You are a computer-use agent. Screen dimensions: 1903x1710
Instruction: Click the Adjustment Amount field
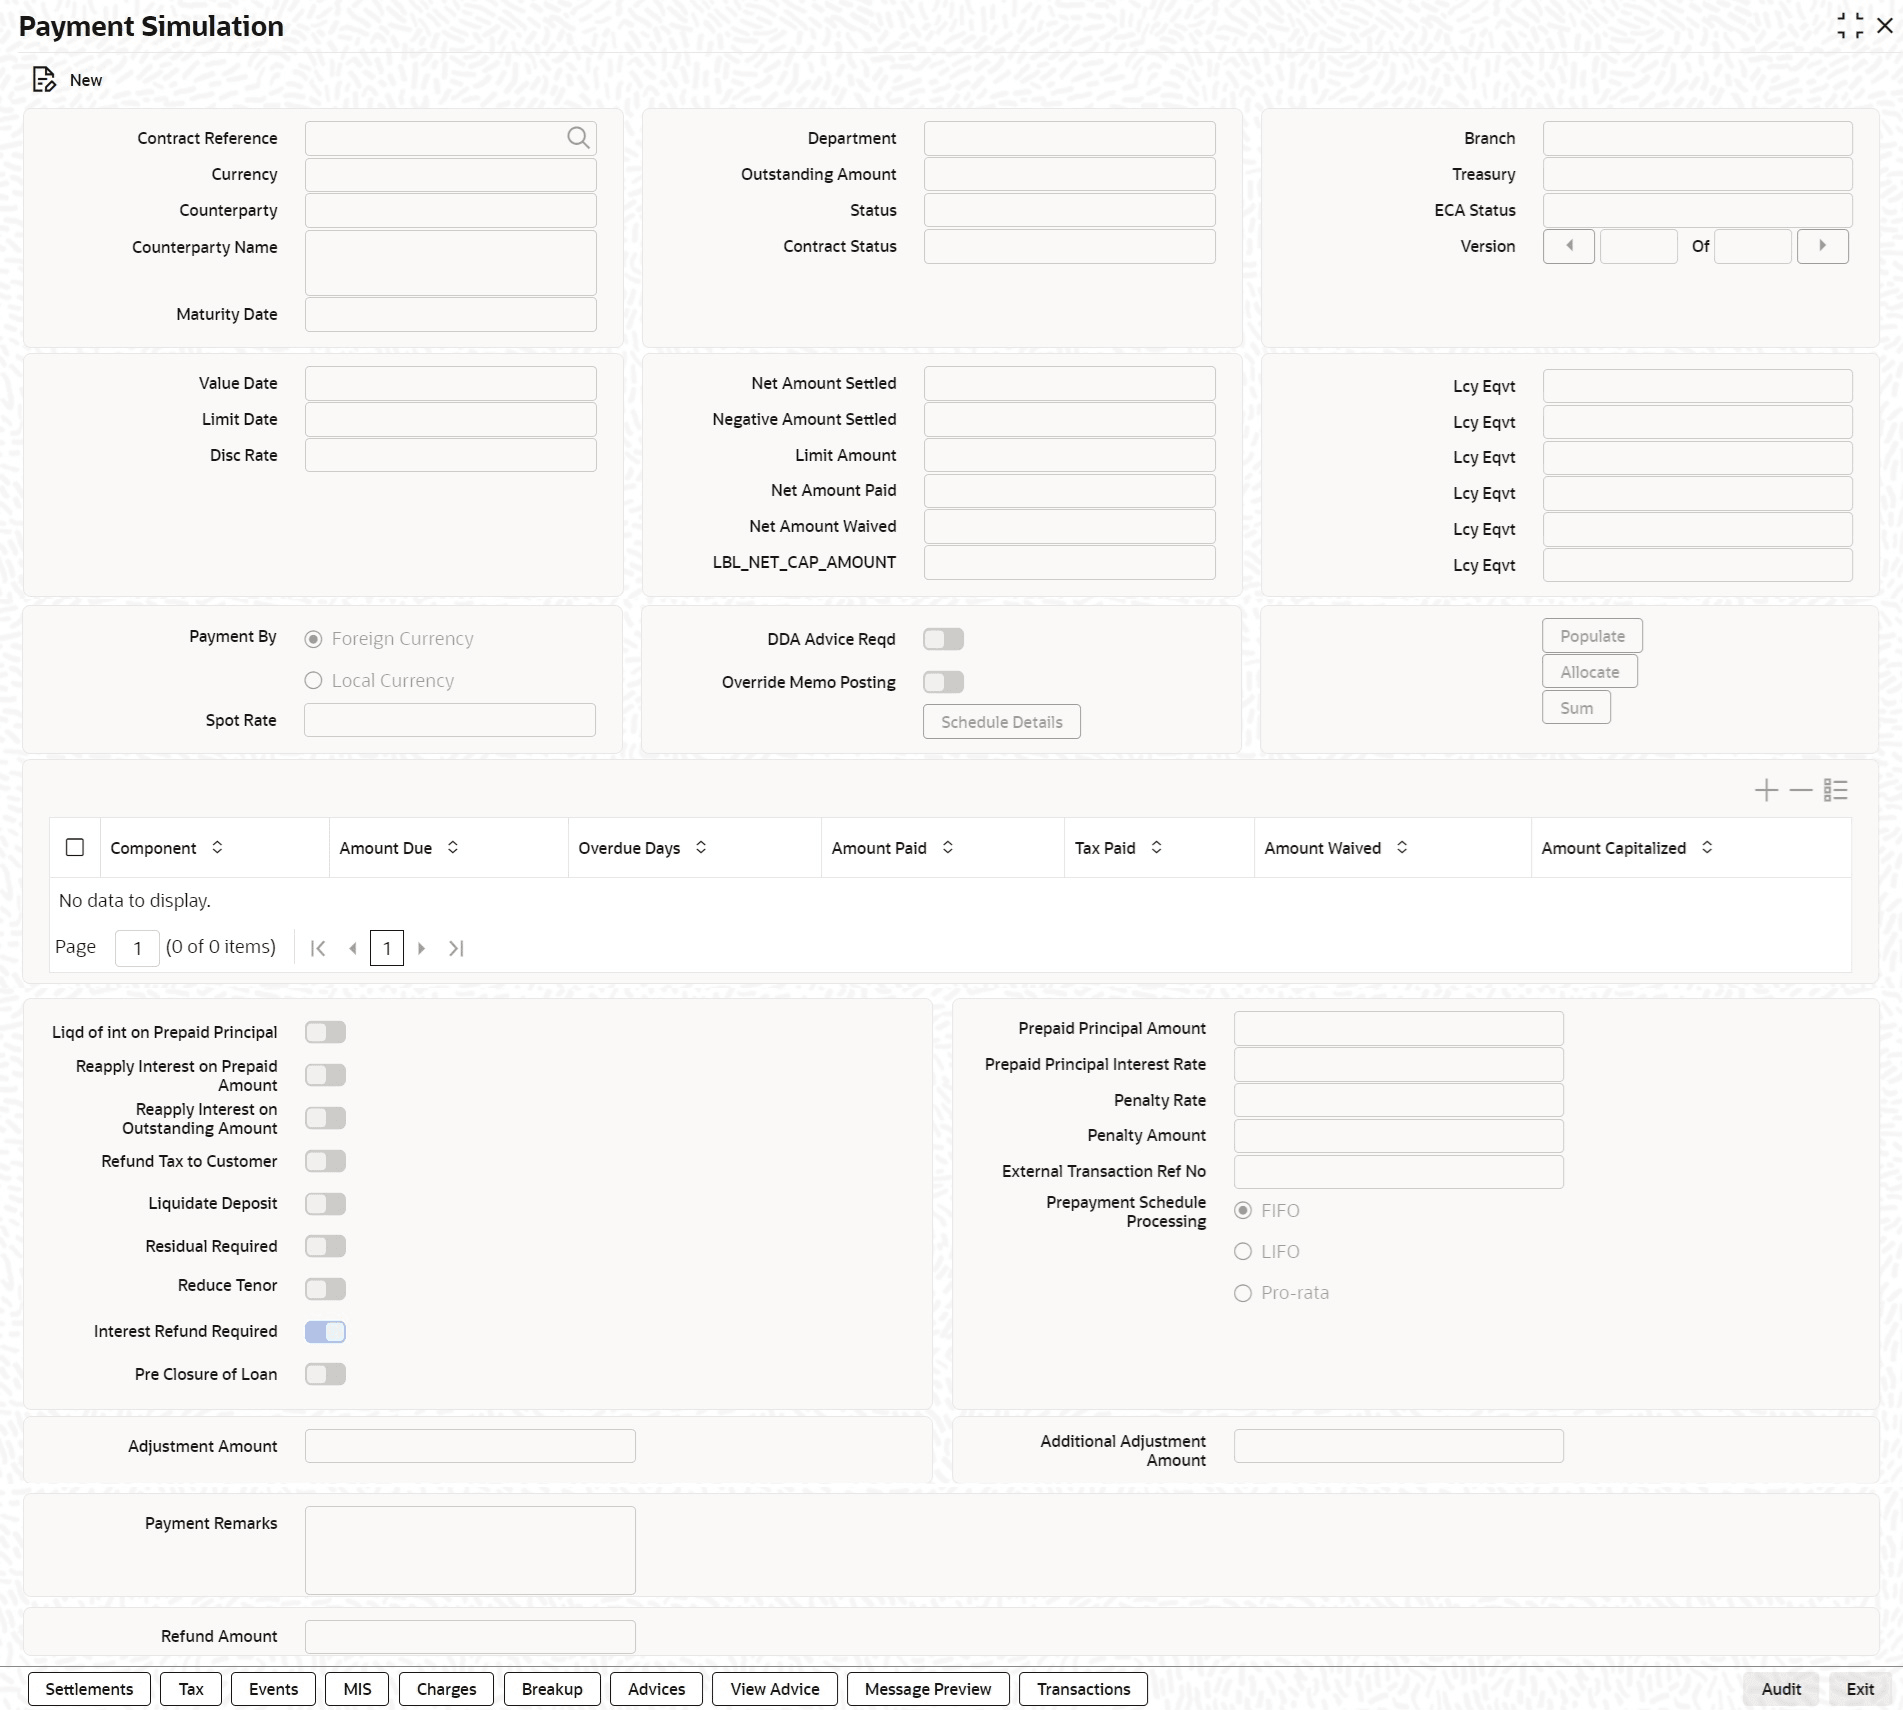(470, 1446)
